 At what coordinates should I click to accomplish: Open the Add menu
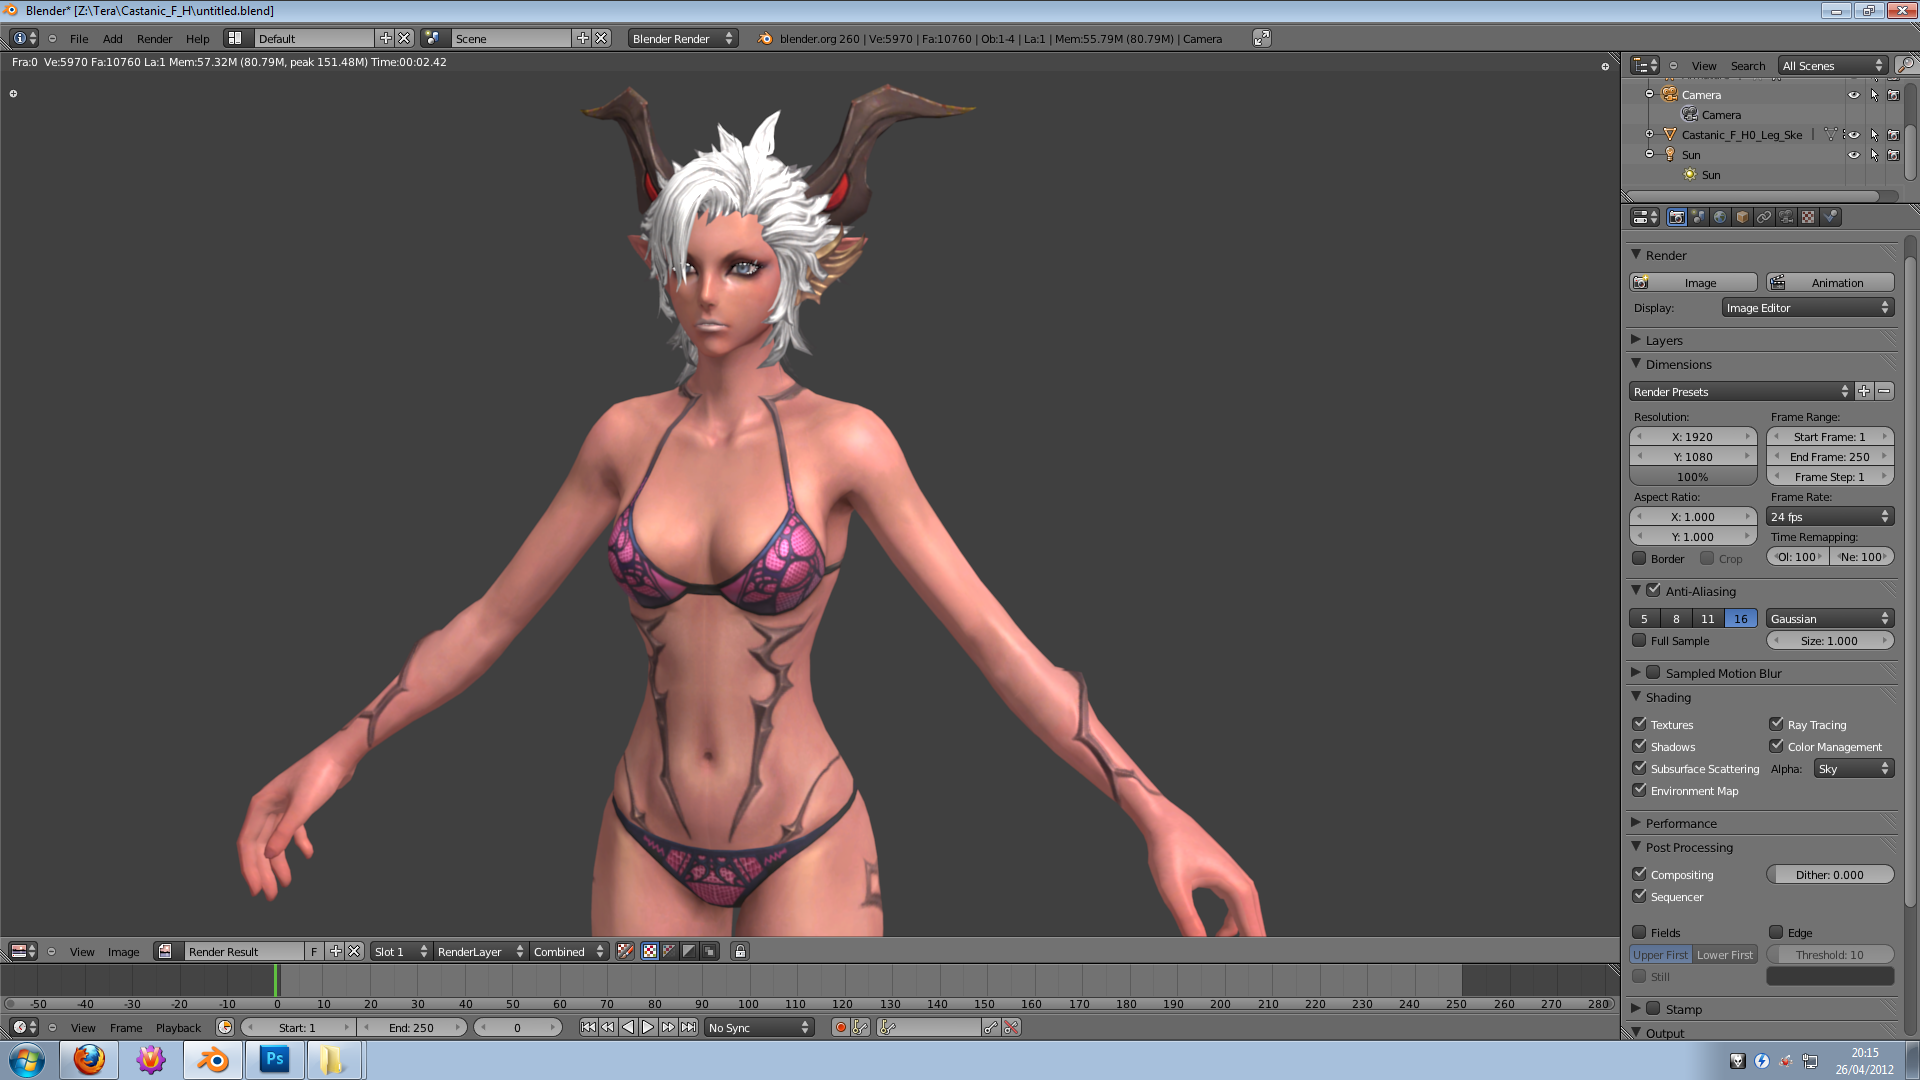112,38
